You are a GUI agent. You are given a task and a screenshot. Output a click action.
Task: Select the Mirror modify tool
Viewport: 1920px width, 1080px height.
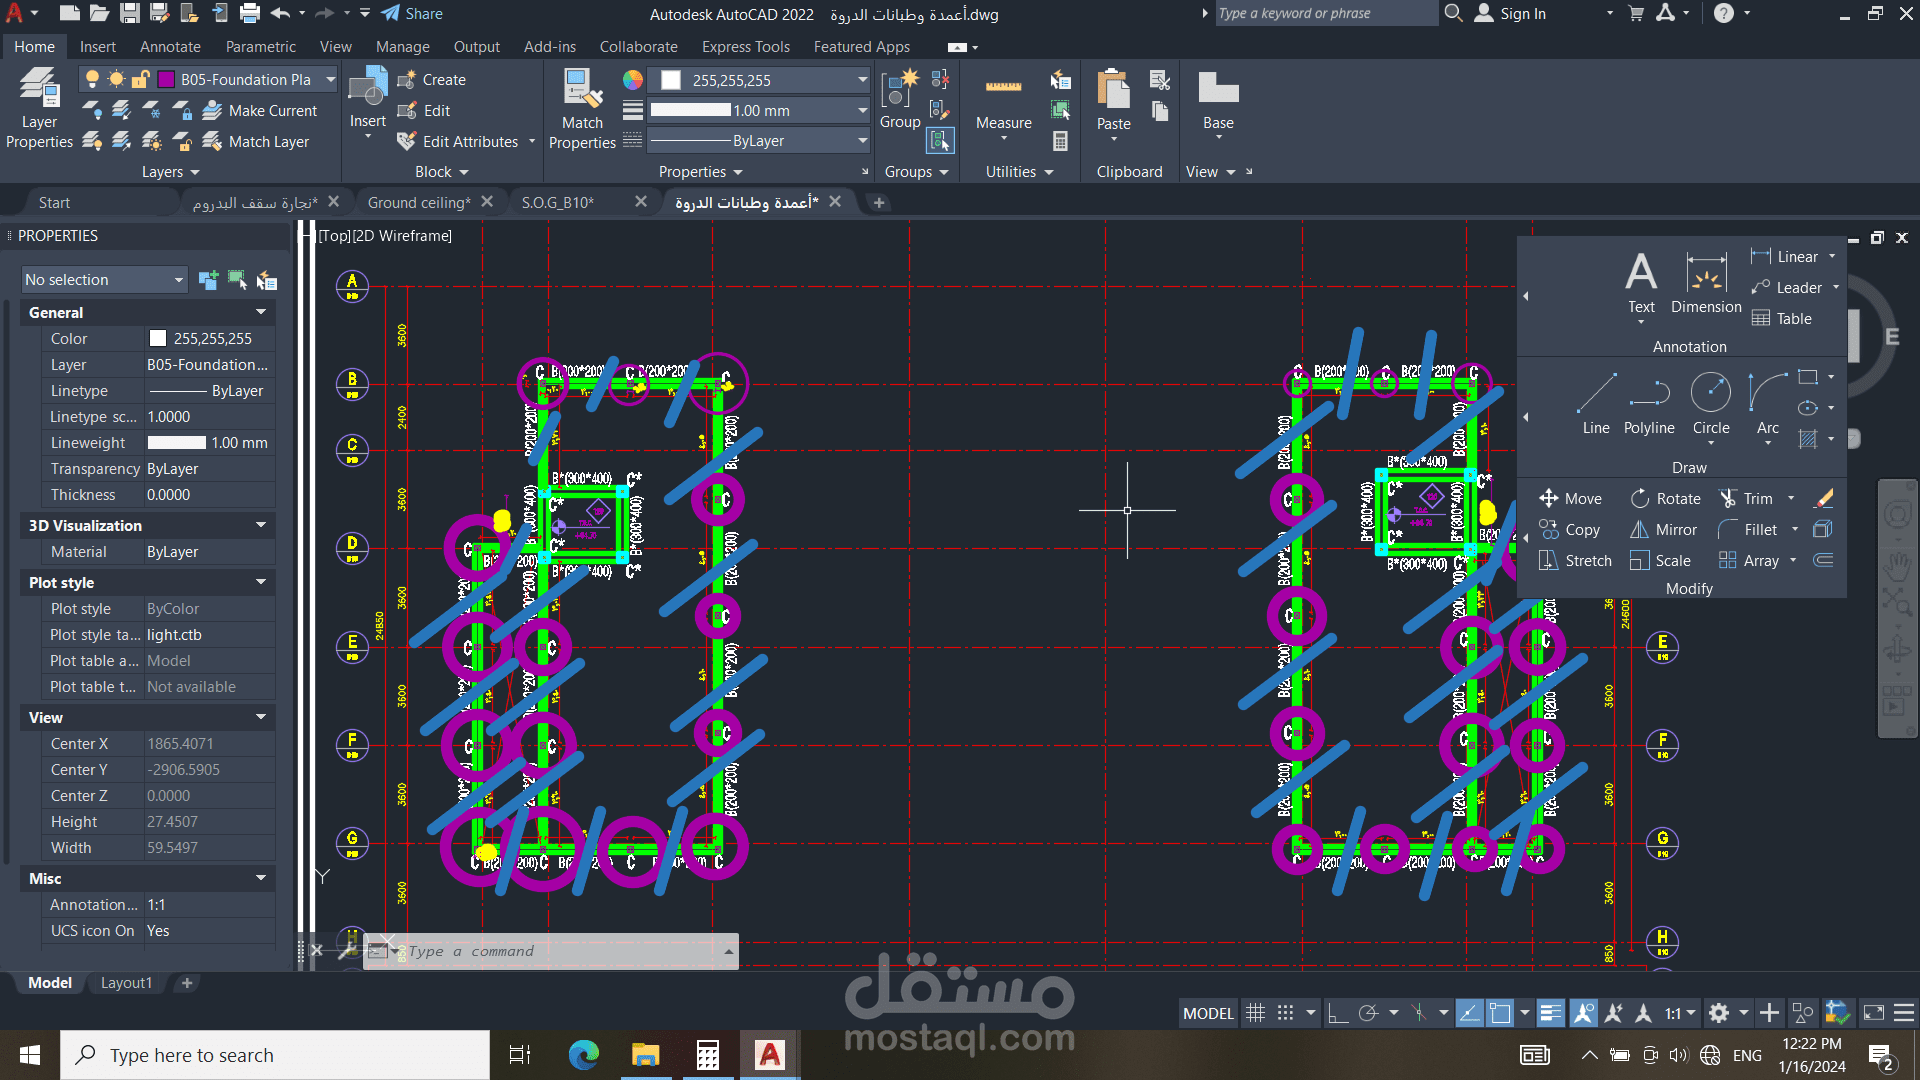pyautogui.click(x=1664, y=530)
